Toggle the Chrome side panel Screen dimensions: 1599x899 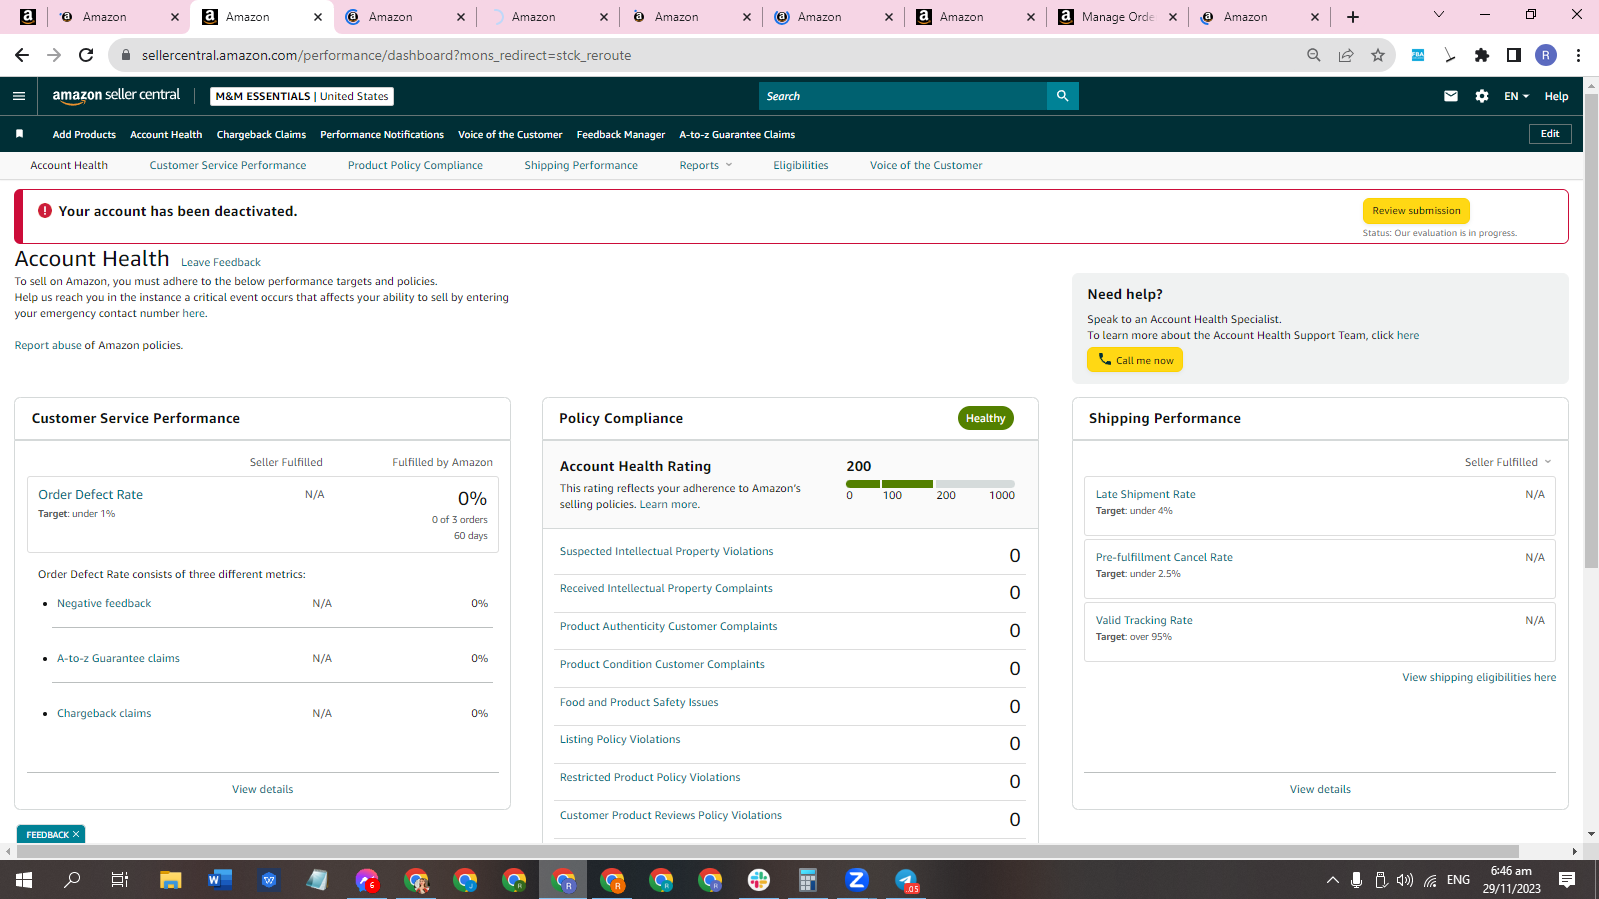coord(1514,55)
